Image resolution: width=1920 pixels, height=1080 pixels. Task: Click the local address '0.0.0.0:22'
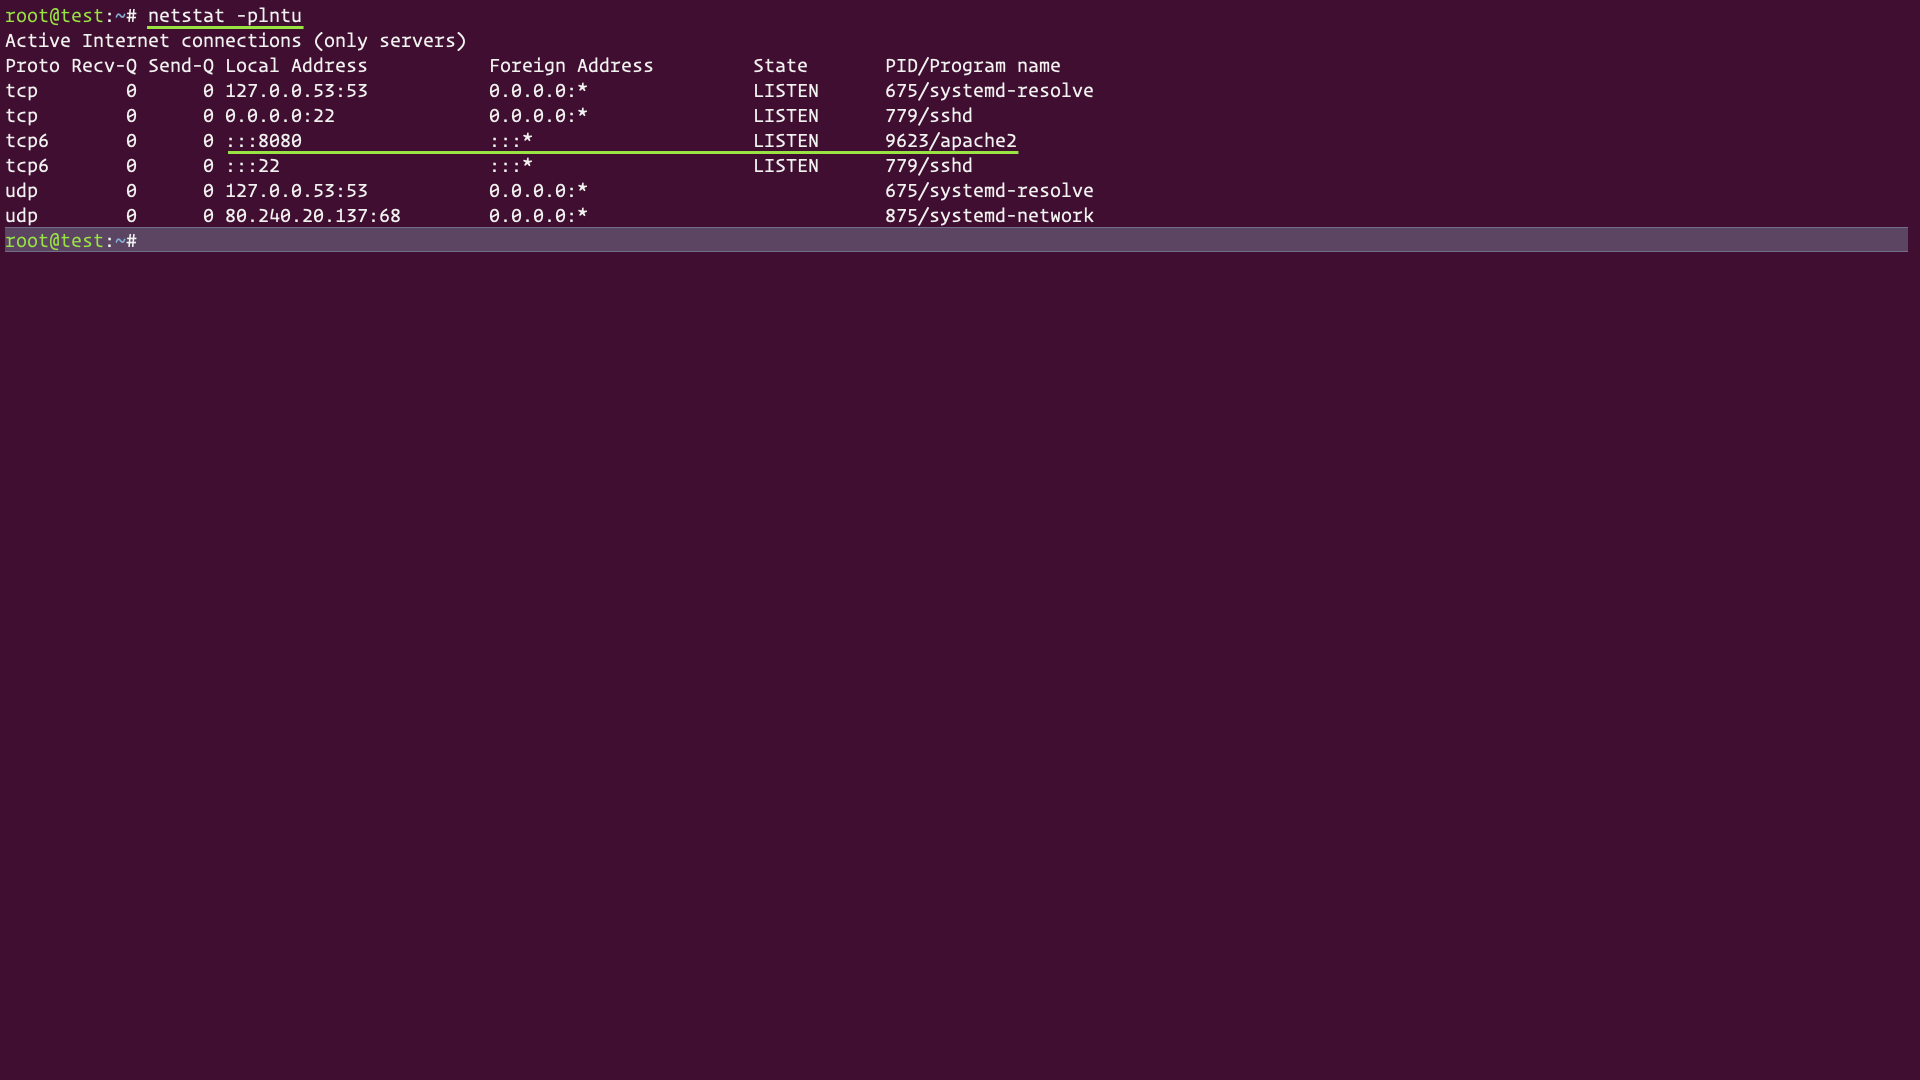coord(280,116)
